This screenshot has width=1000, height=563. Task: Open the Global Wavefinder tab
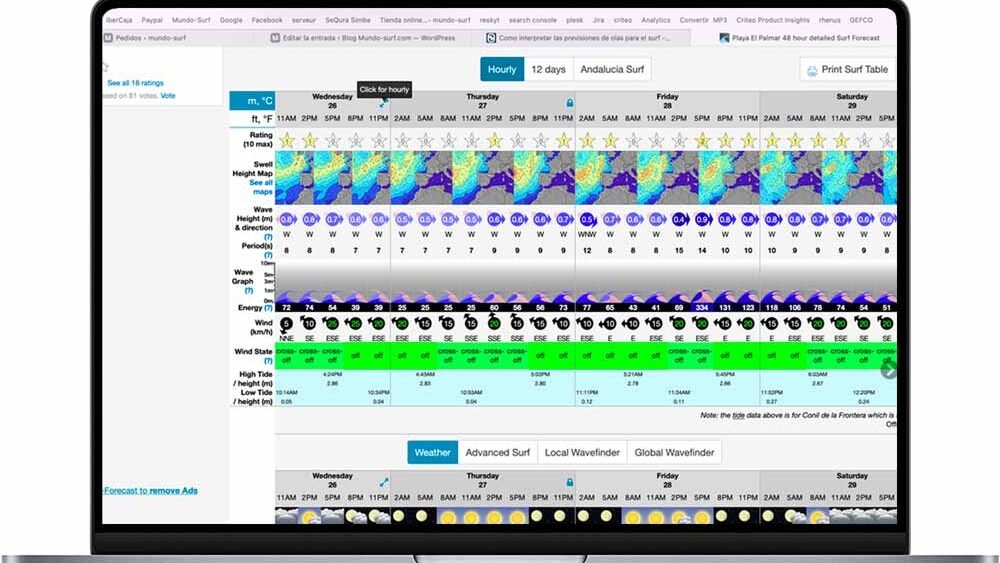coord(674,453)
